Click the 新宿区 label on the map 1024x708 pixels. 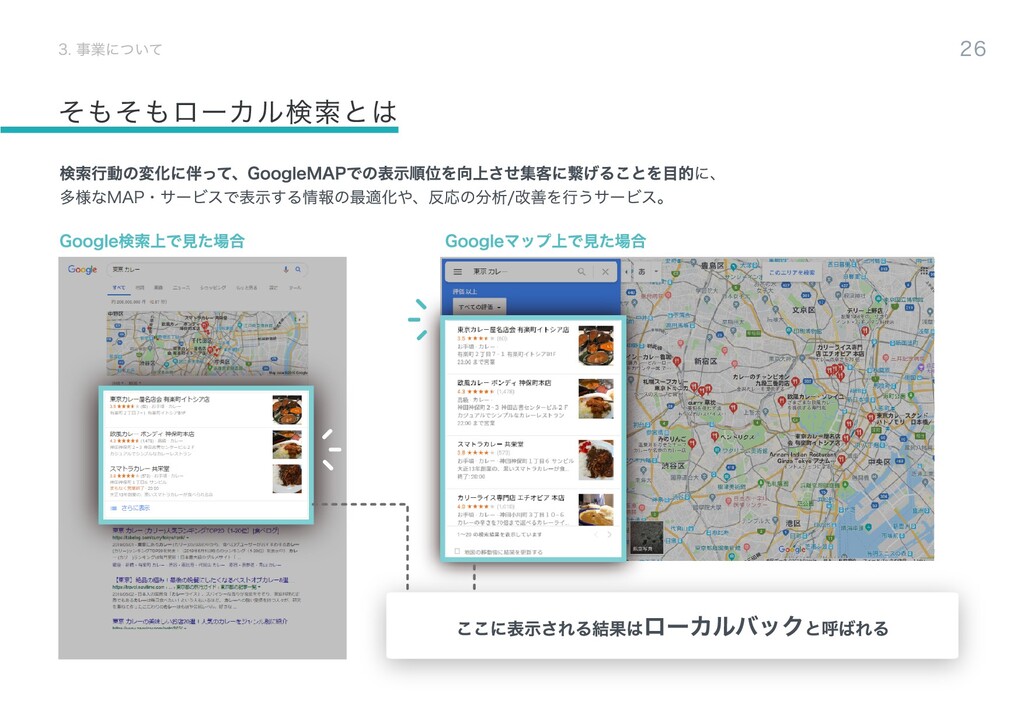pos(705,361)
